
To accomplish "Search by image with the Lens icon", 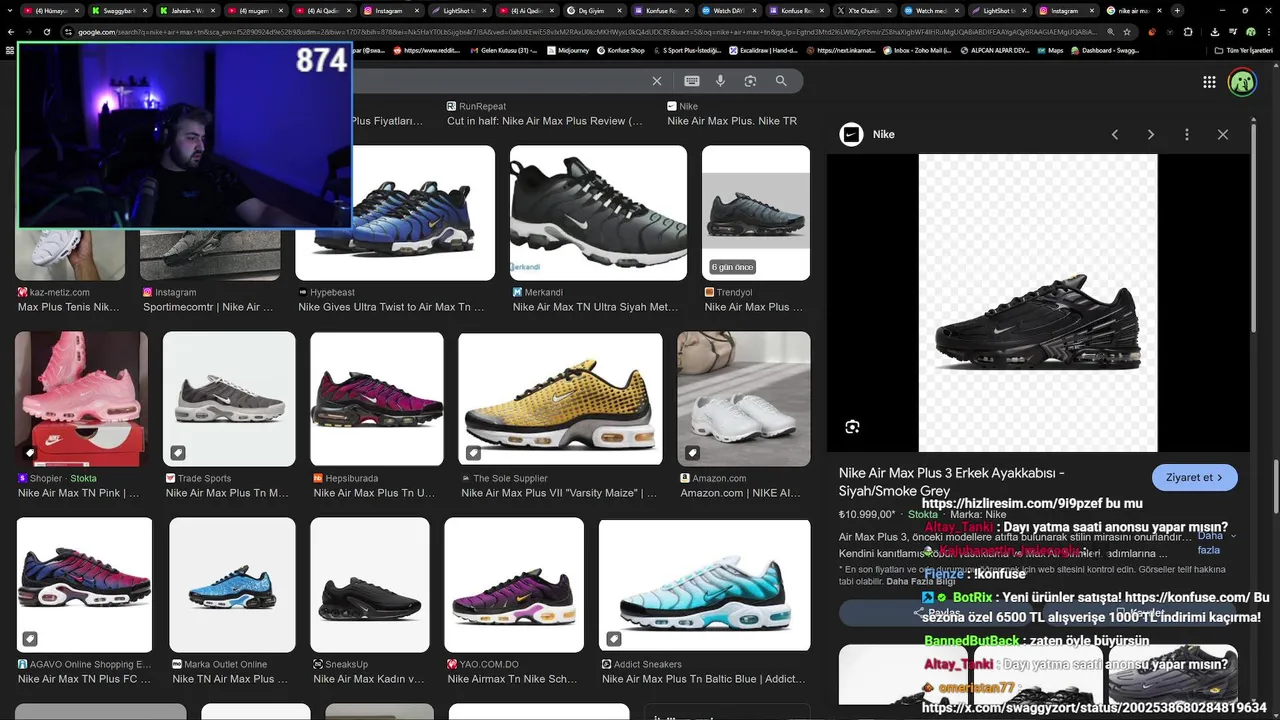I will (750, 81).
